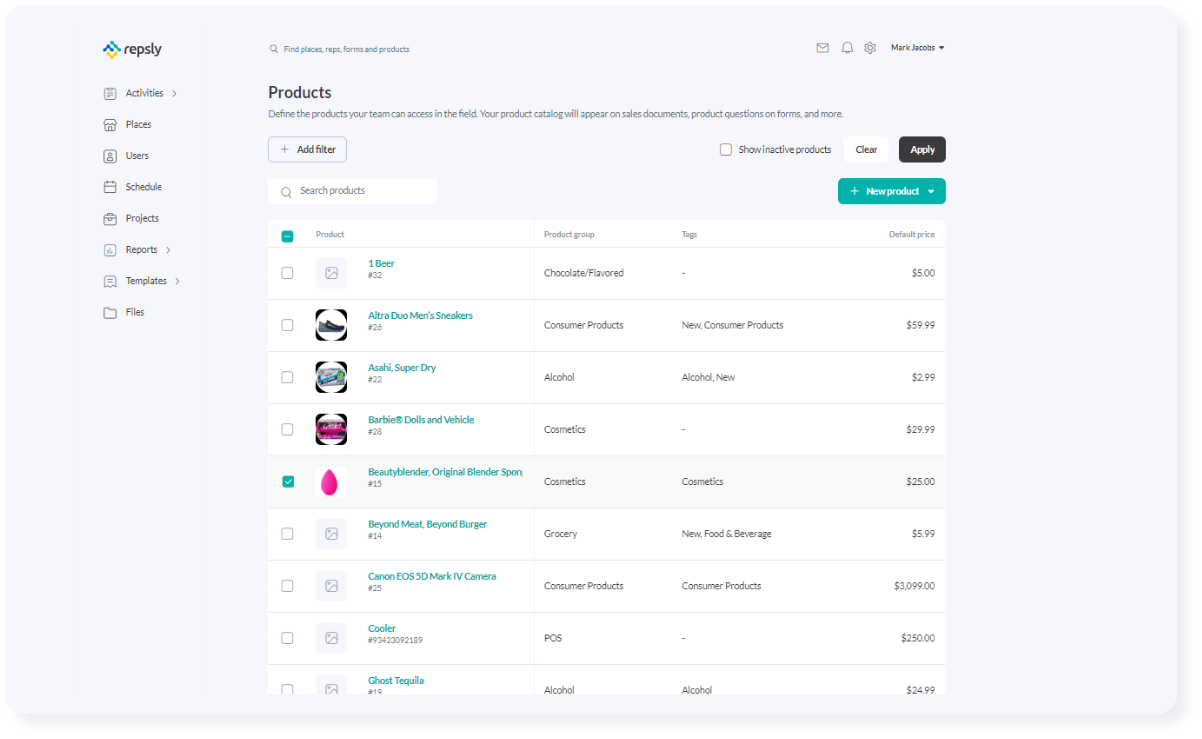Check the Altra Duo Men's Sneakers checkbox
Viewport: 1202px width, 739px height.
287,325
